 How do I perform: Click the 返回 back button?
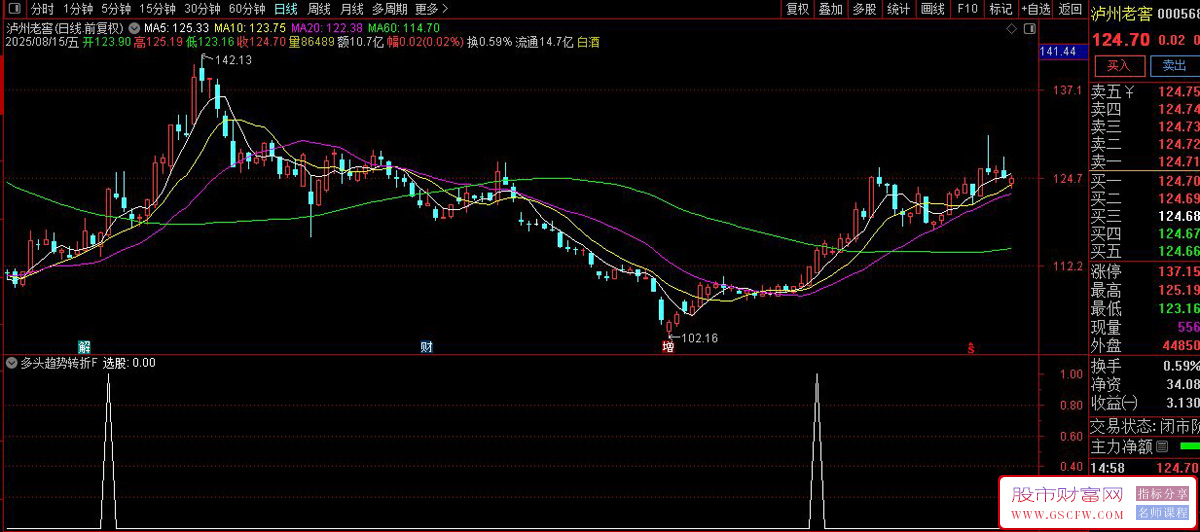pyautogui.click(x=1070, y=9)
